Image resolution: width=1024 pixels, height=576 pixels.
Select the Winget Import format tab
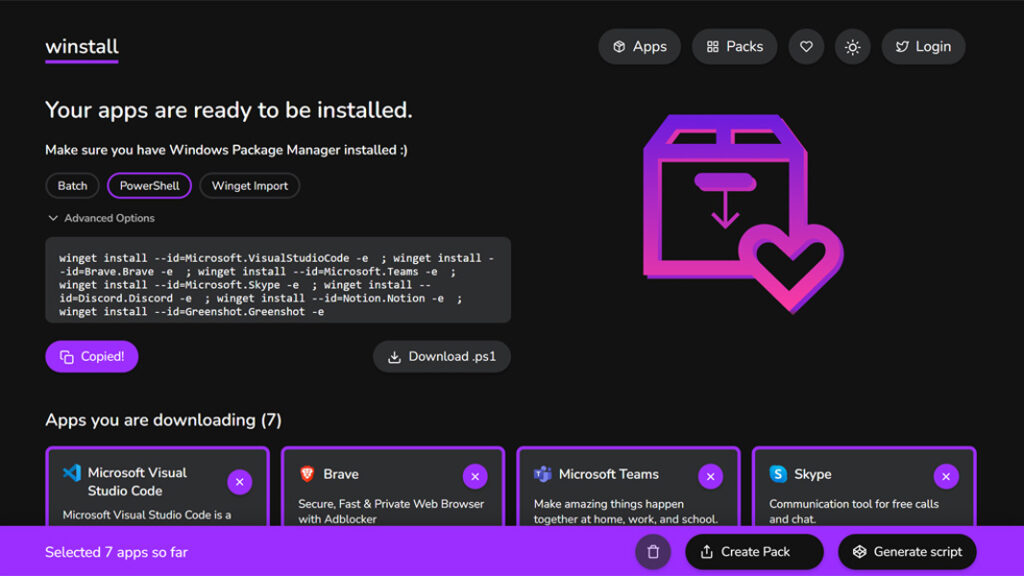click(x=249, y=185)
